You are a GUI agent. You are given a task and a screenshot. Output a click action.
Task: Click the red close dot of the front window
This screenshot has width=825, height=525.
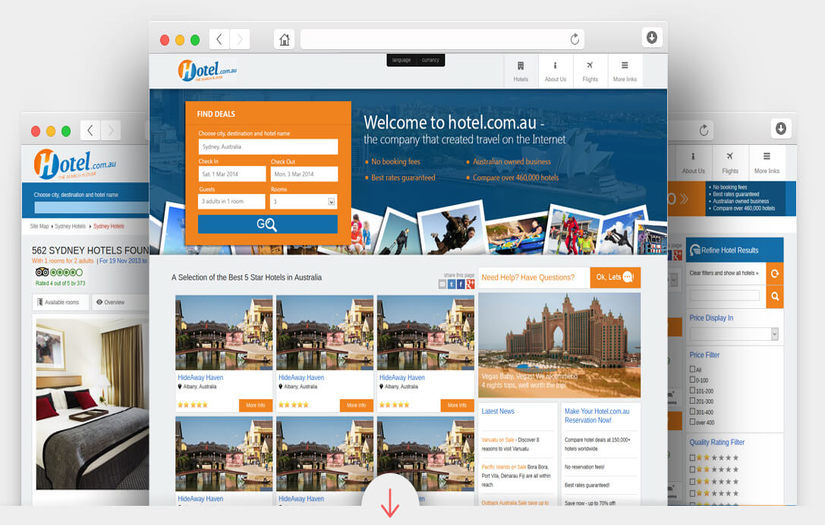pyautogui.click(x=165, y=40)
